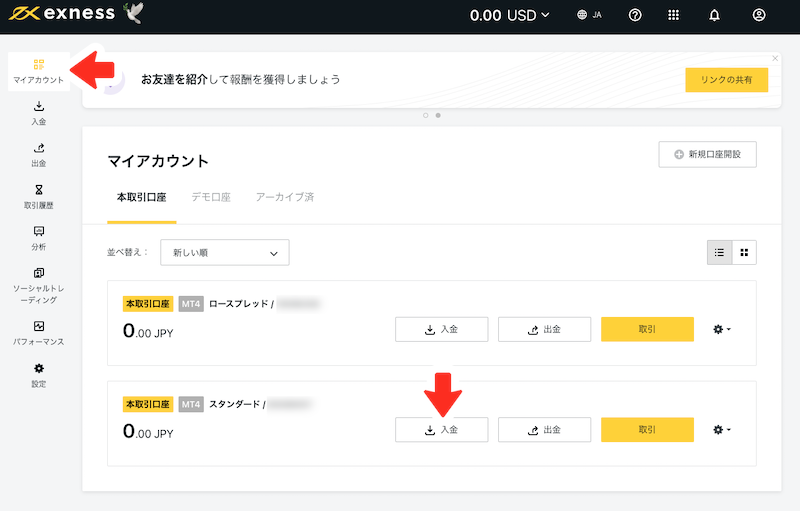Switch to list view layout
800x511 pixels.
point(719,252)
